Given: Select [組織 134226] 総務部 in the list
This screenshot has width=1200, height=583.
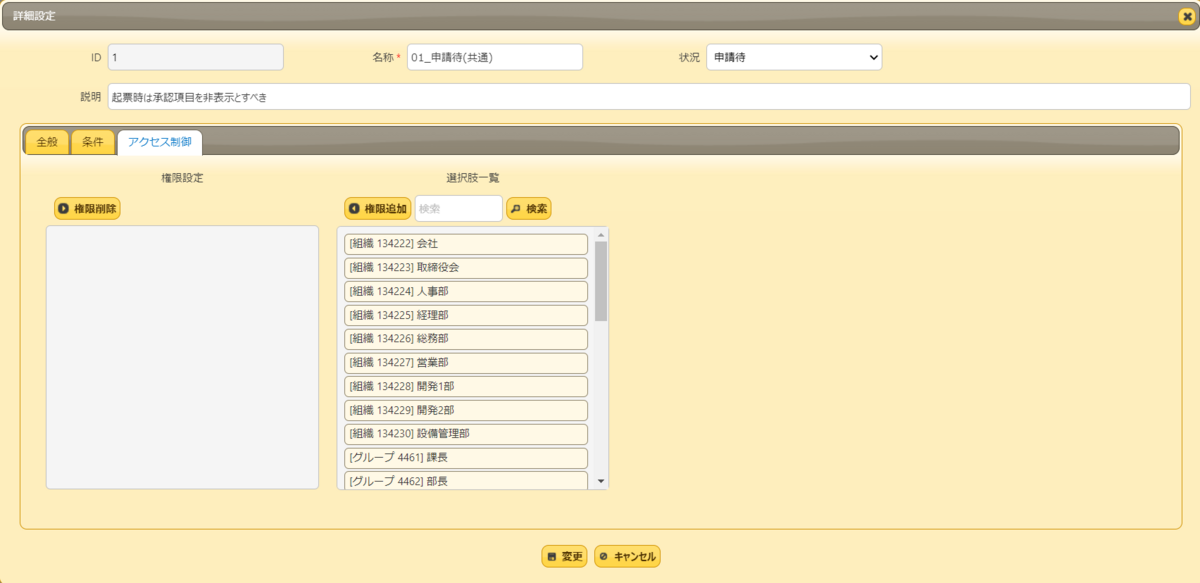Looking at the screenshot, I should 466,339.
